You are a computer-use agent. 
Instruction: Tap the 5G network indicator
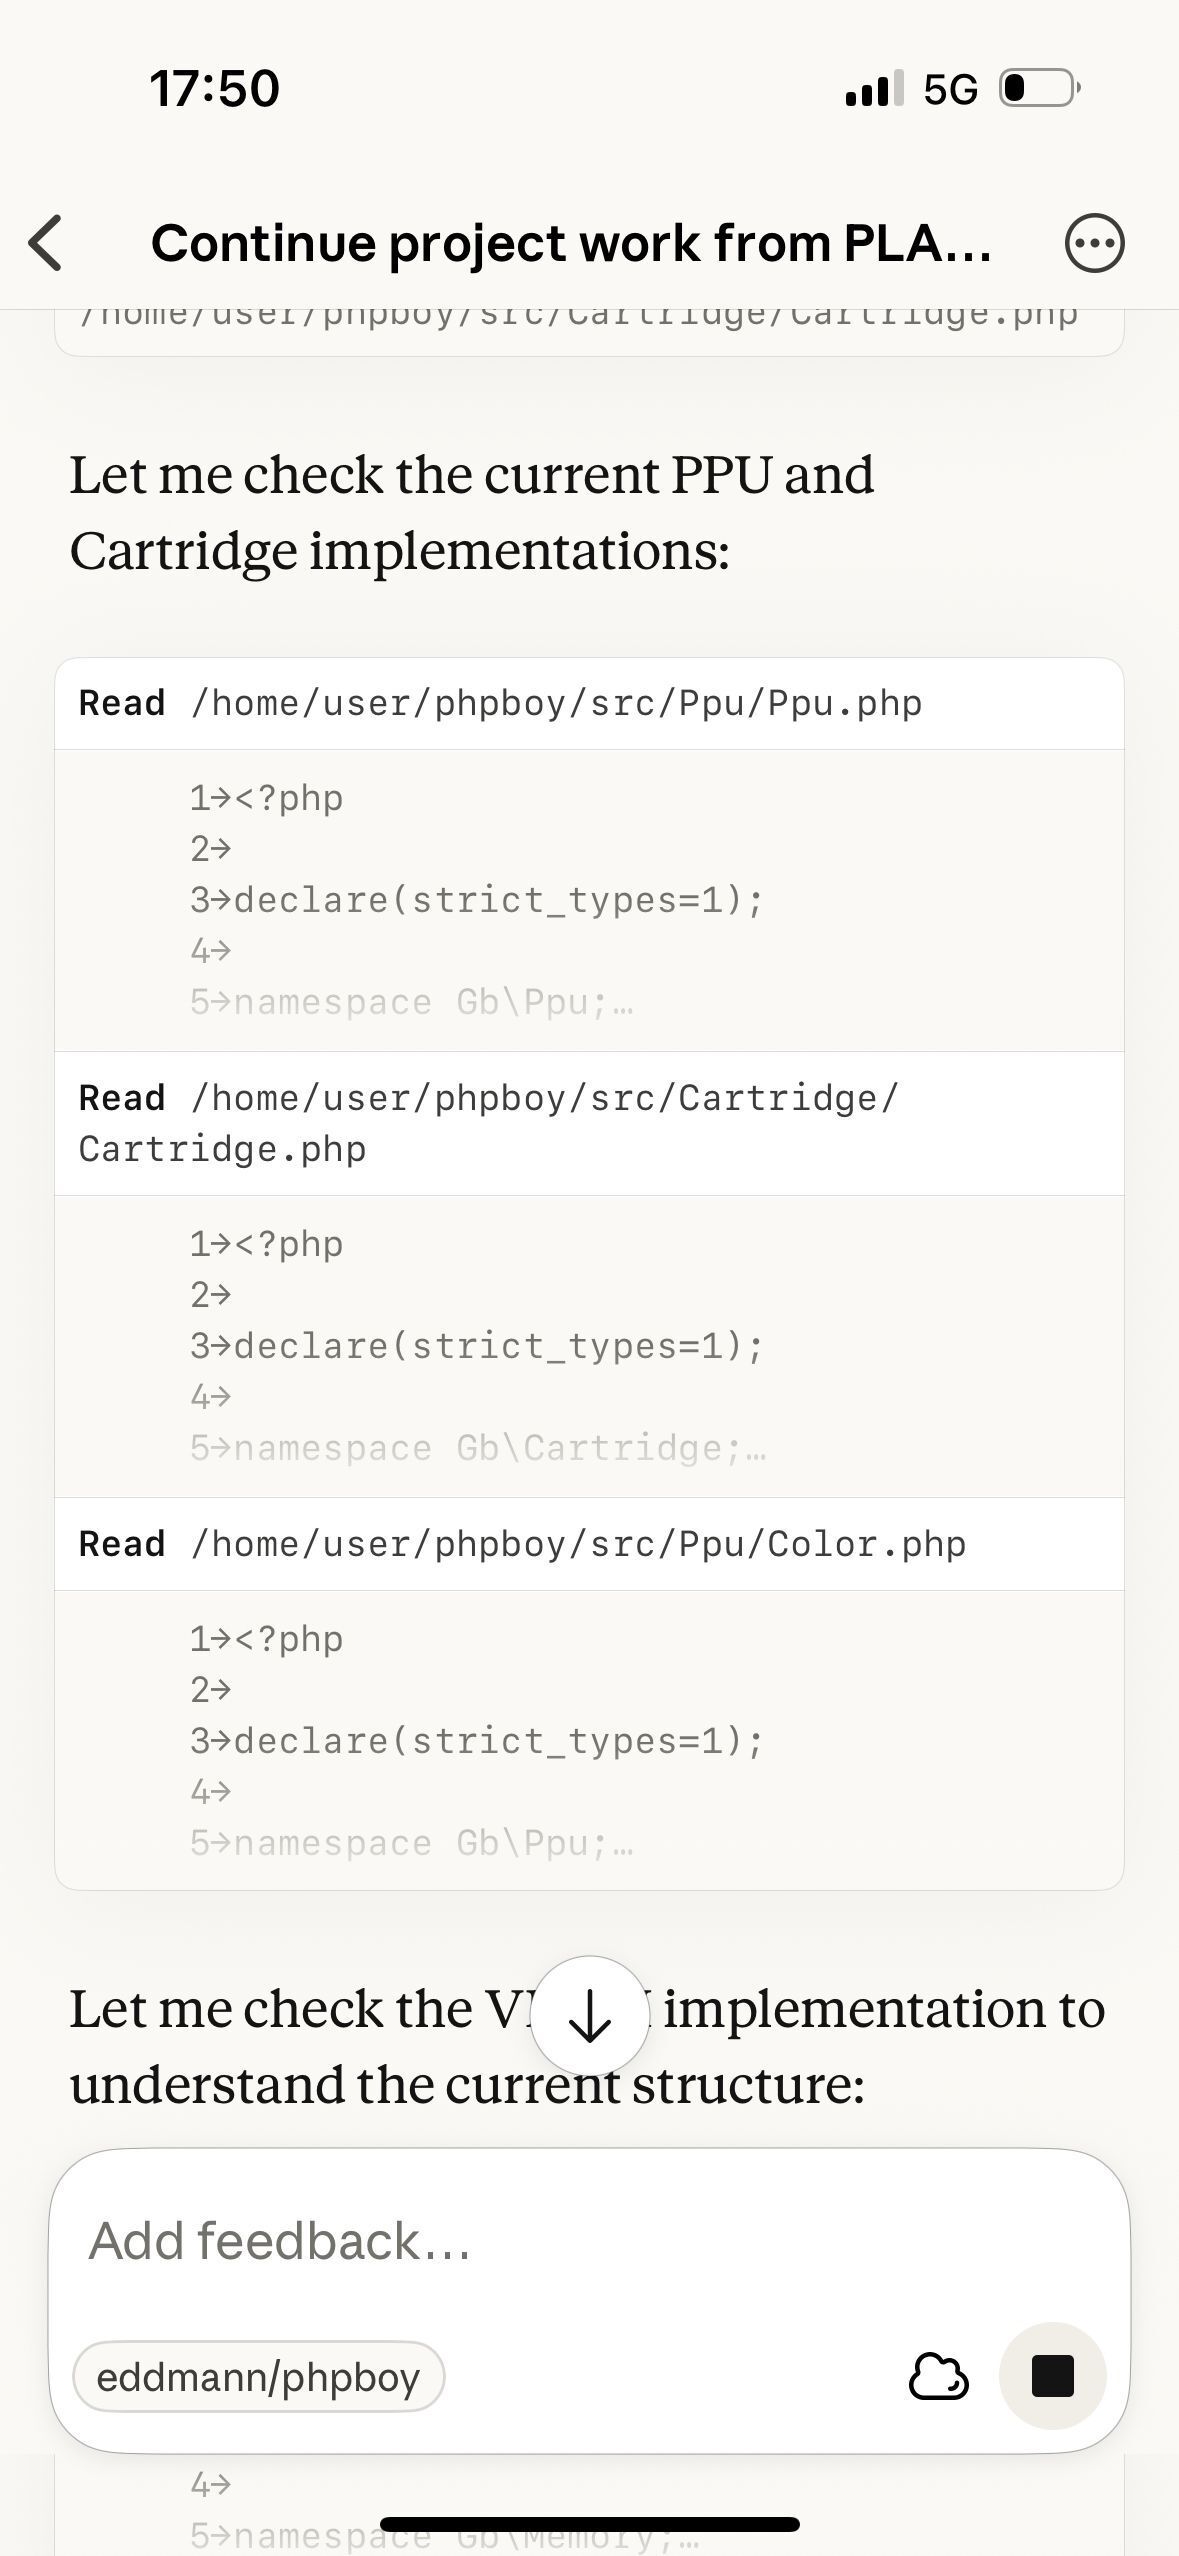click(x=950, y=89)
